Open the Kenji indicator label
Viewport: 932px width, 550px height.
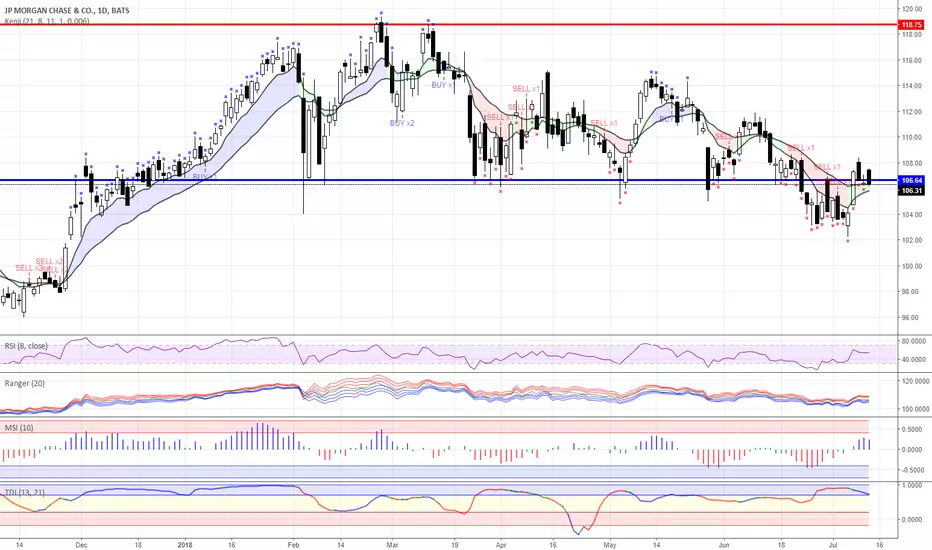(x=47, y=21)
